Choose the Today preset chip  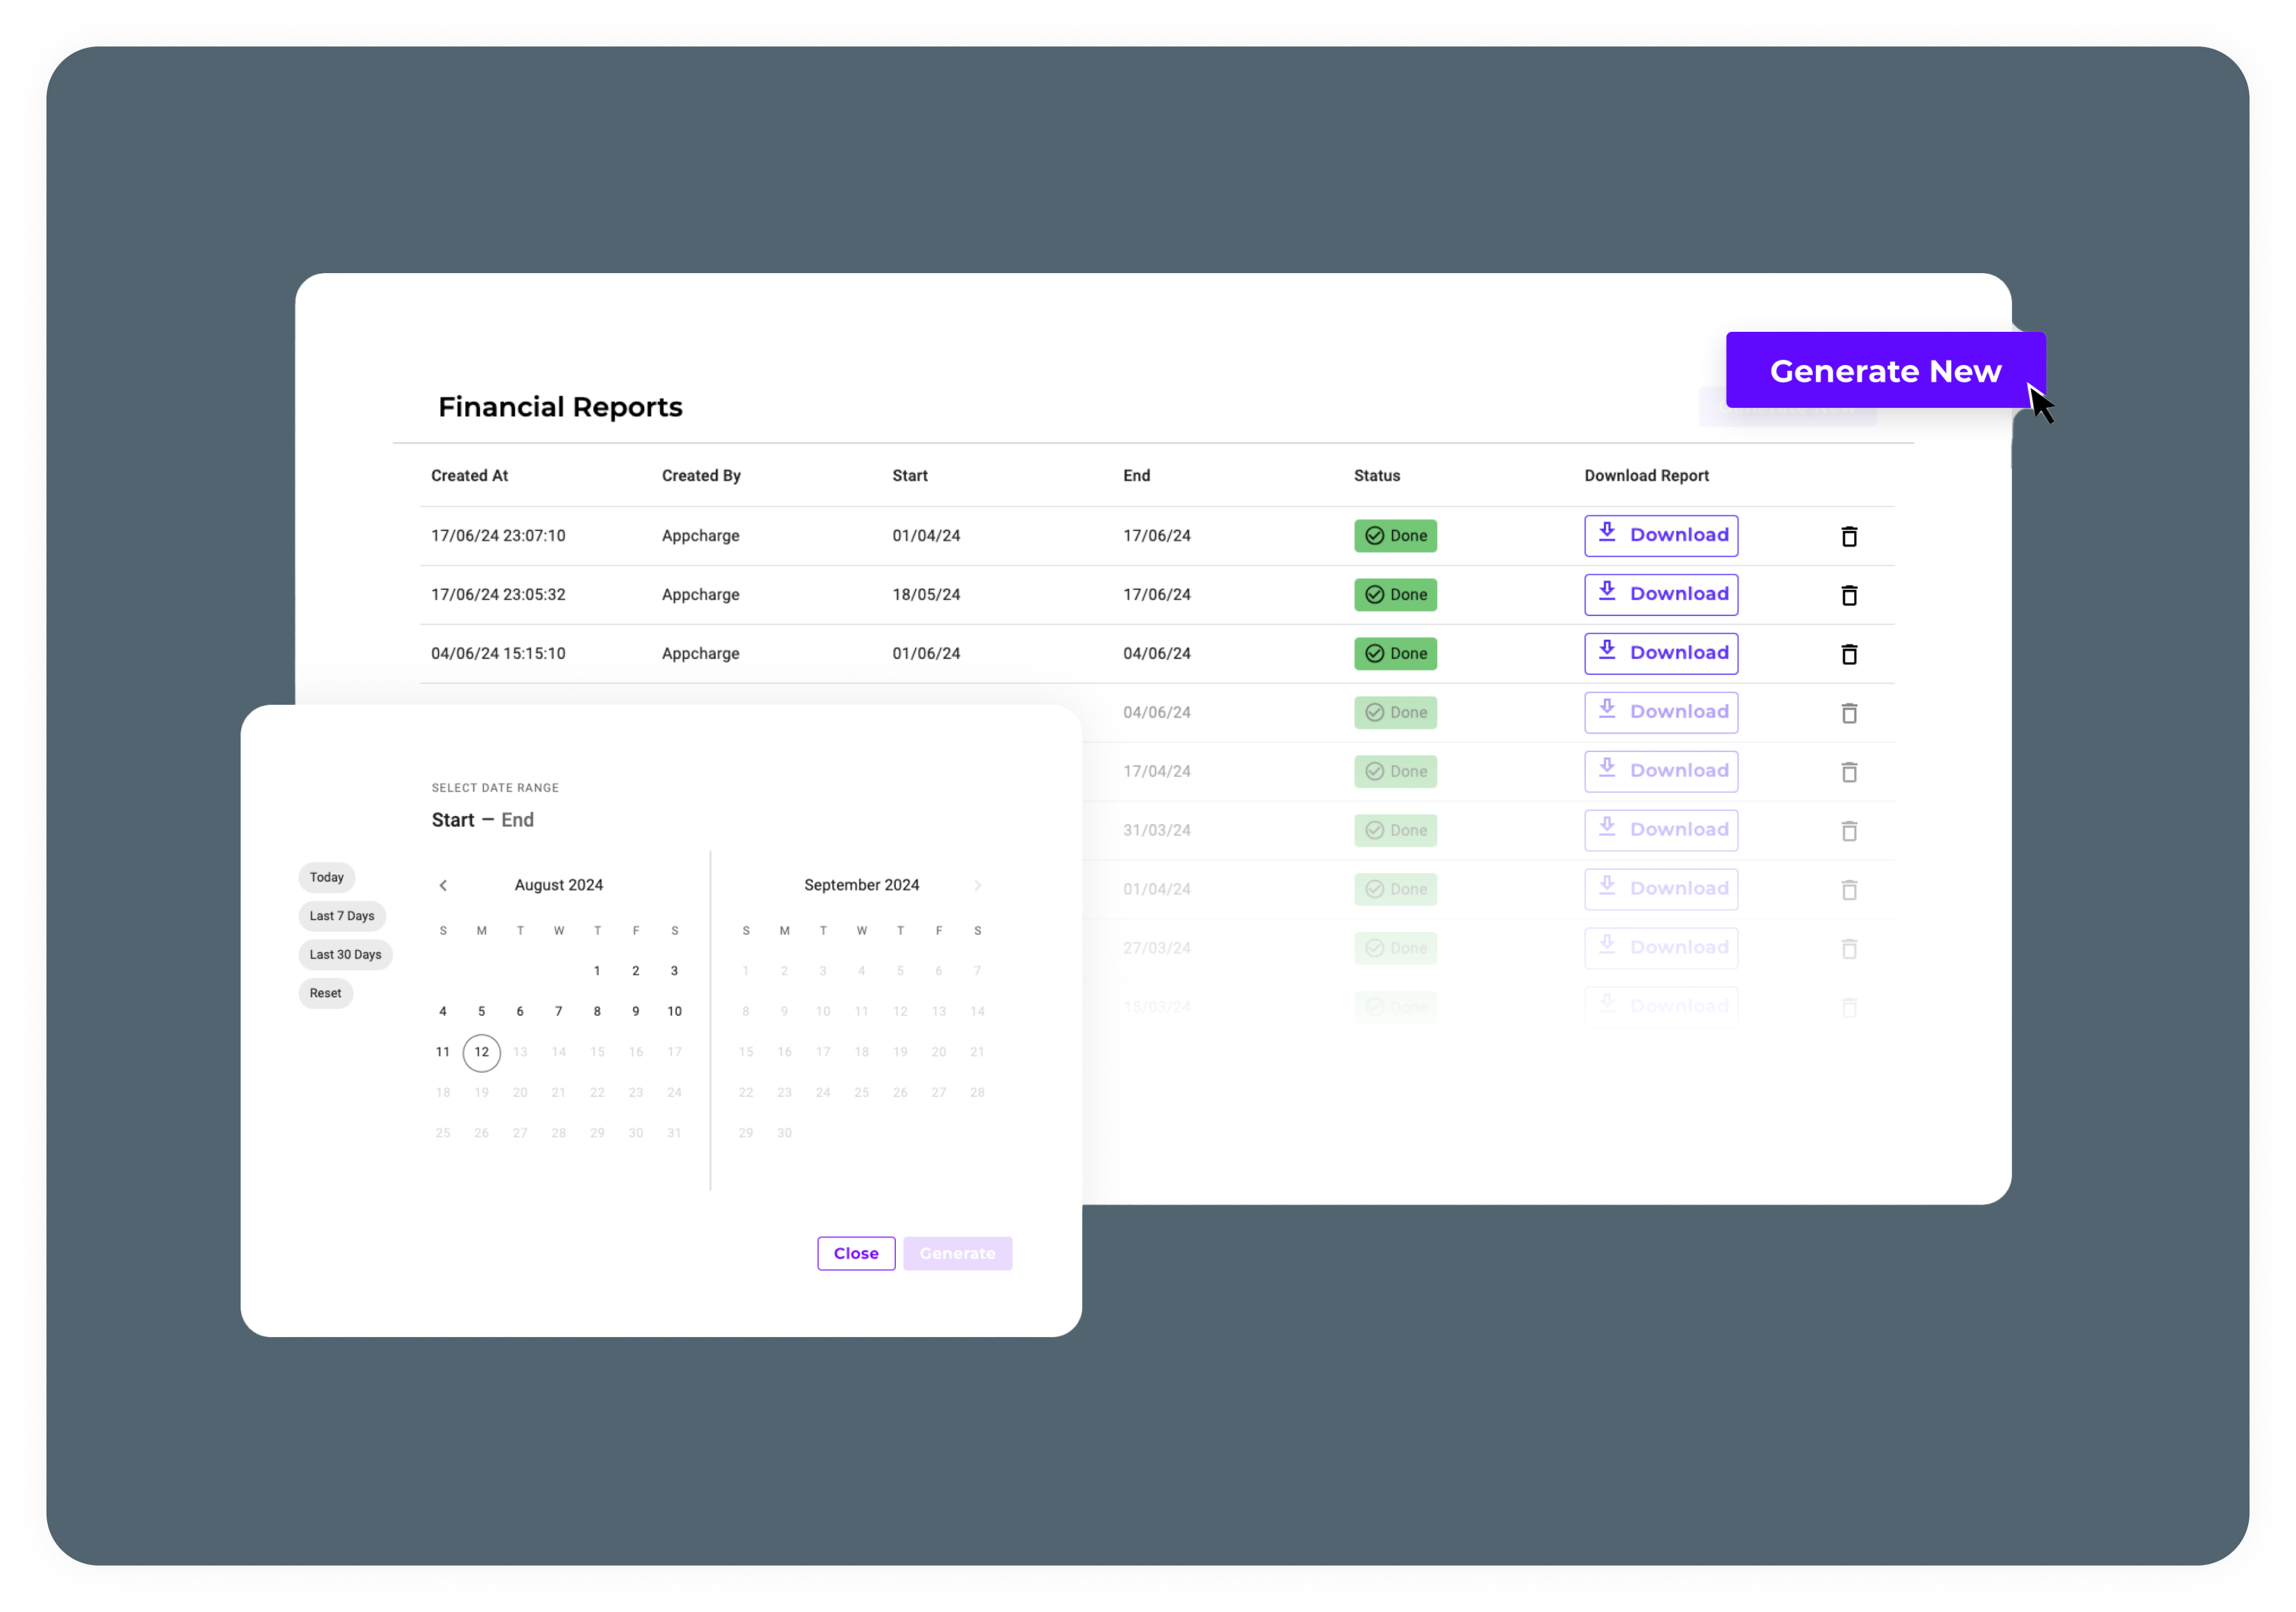(326, 877)
